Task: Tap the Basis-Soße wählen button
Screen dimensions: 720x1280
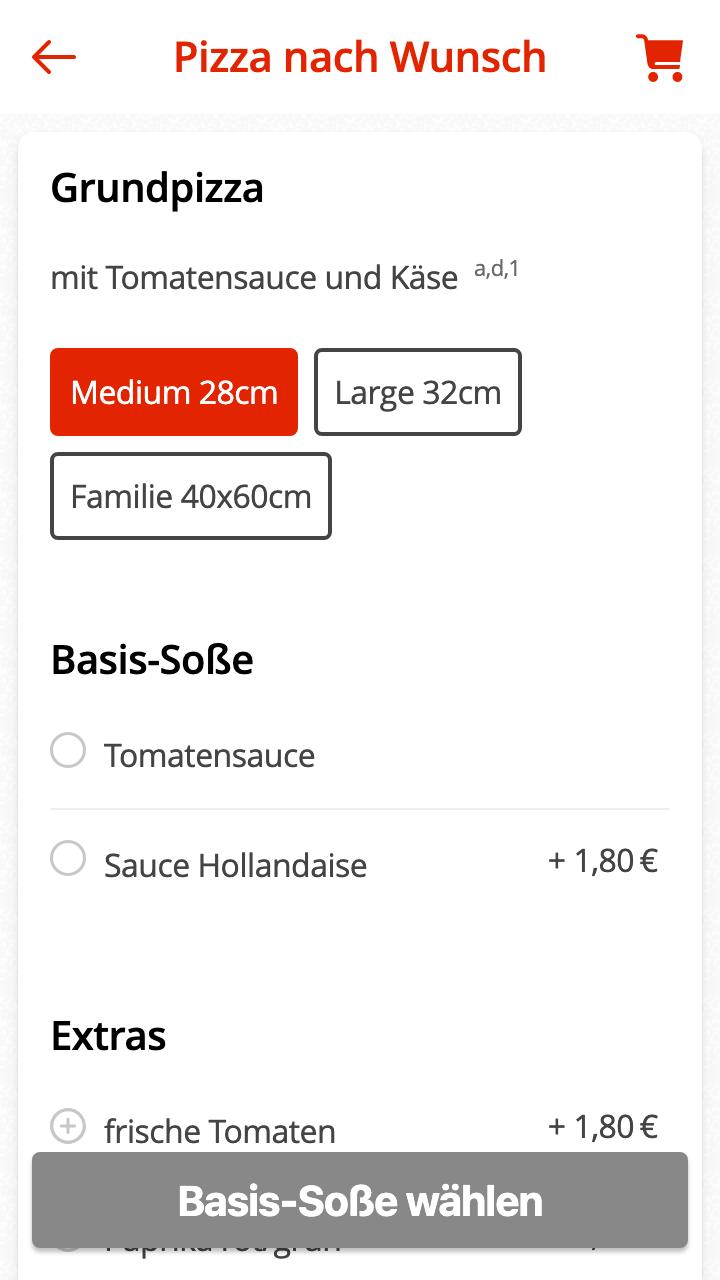Action: coord(360,1200)
